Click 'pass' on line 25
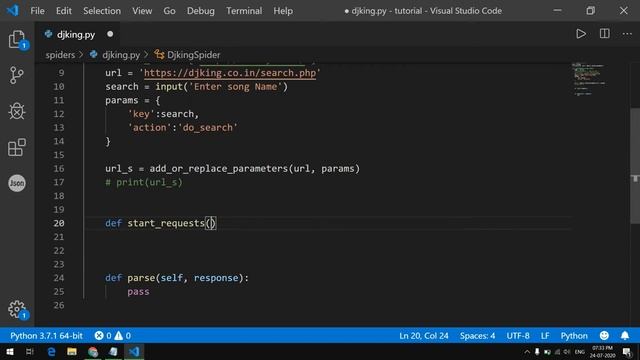 pyautogui.click(x=138, y=291)
